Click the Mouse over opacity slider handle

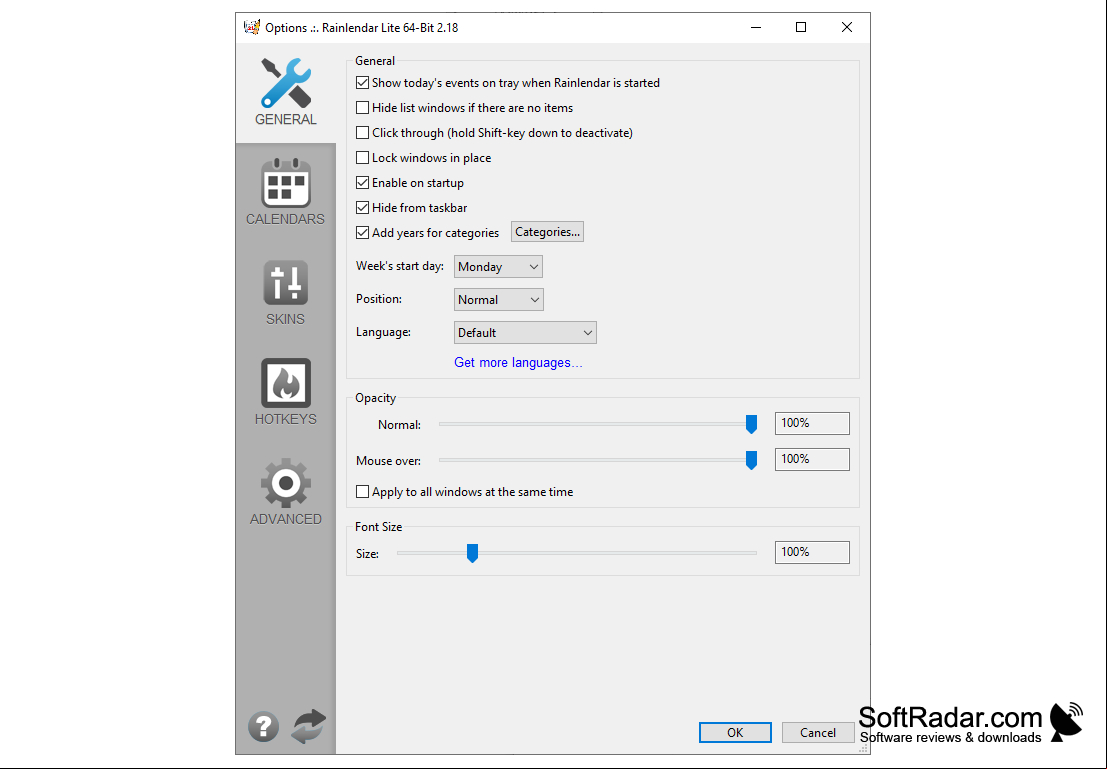click(x=751, y=460)
